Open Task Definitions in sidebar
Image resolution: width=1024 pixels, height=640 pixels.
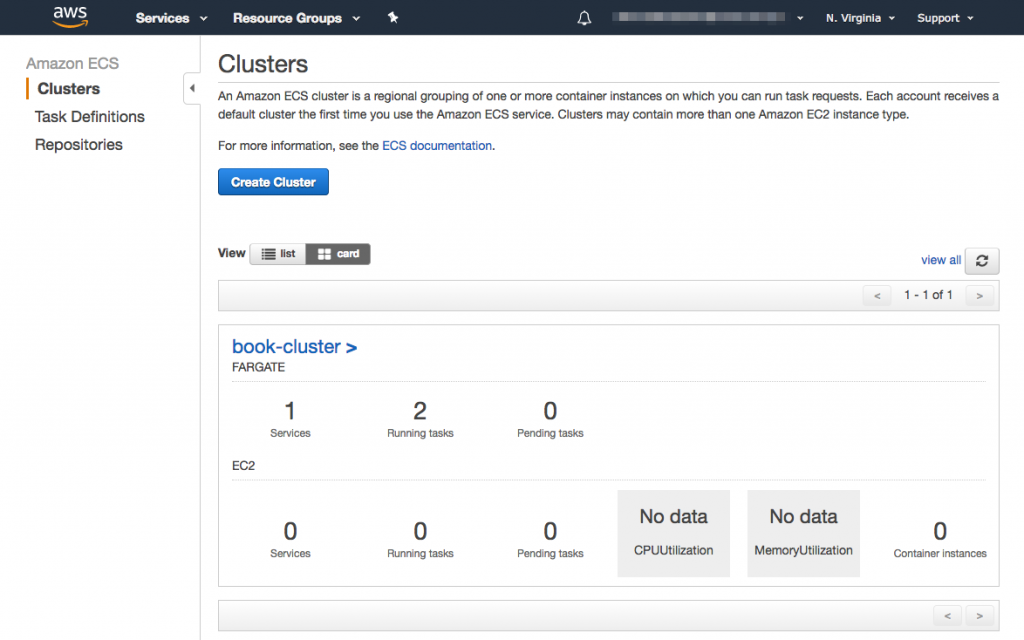point(89,117)
